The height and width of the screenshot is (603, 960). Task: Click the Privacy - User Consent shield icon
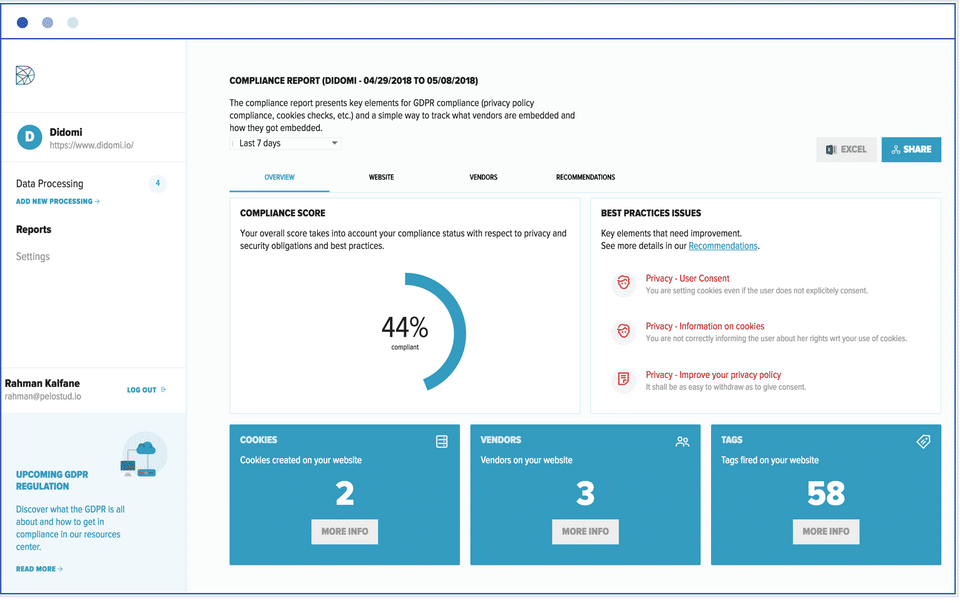point(623,283)
